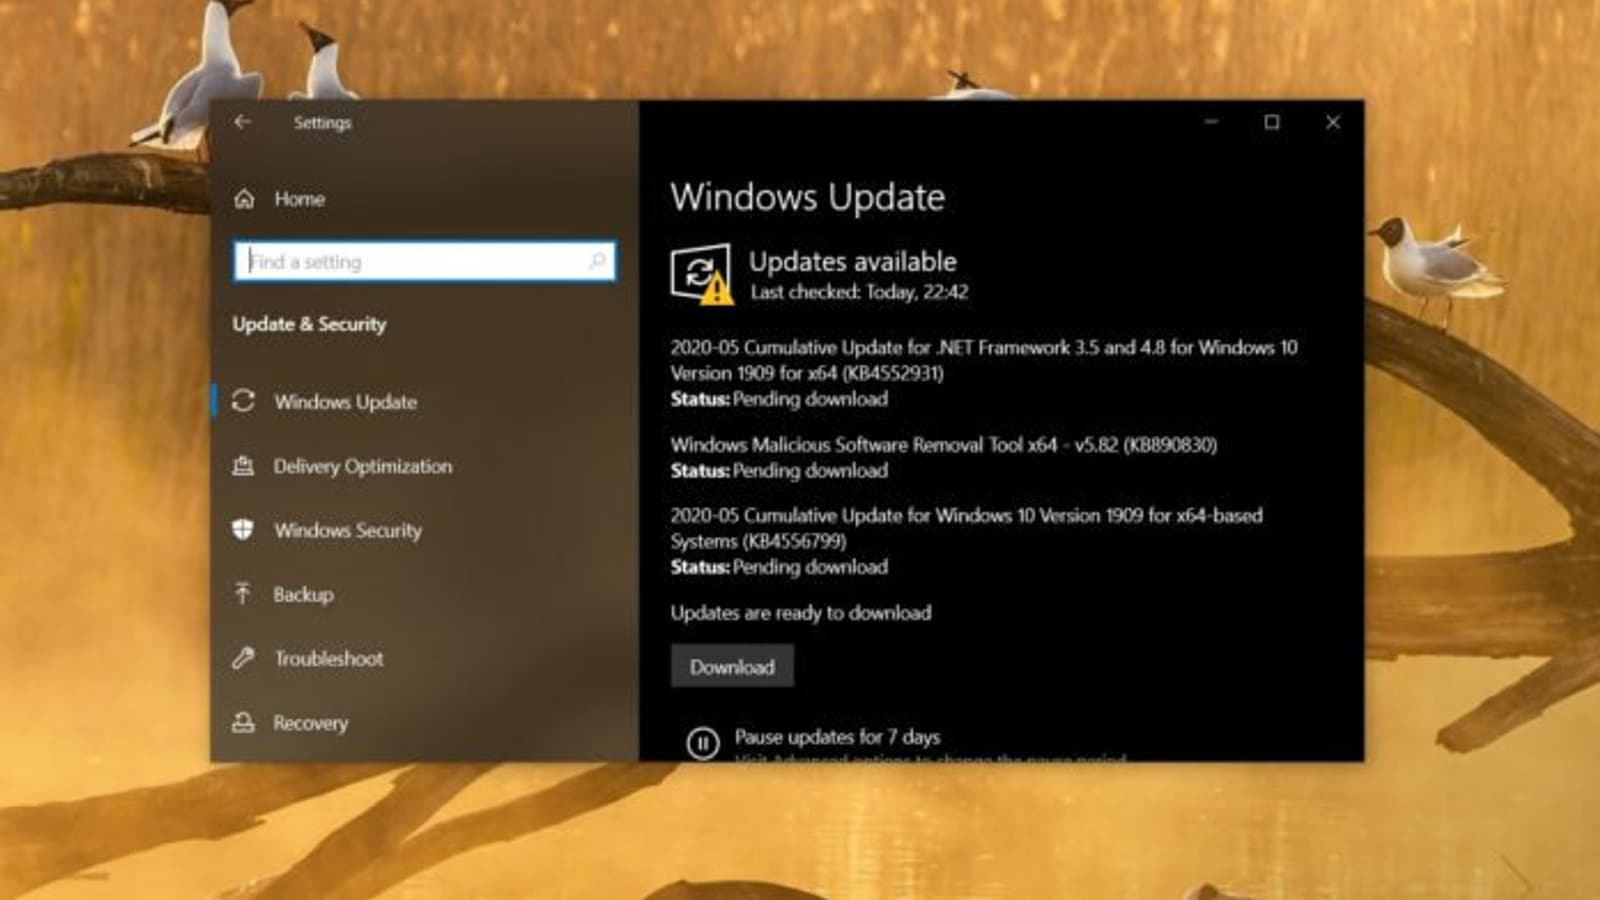Click the Home house icon
This screenshot has width=1600, height=900.
point(244,199)
